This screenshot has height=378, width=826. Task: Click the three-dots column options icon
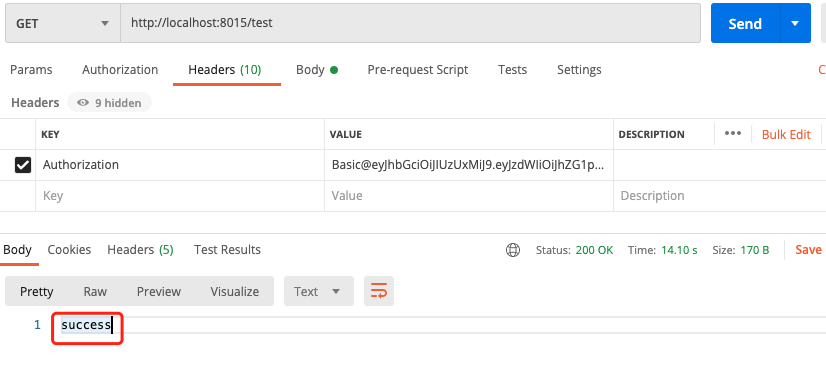733,134
